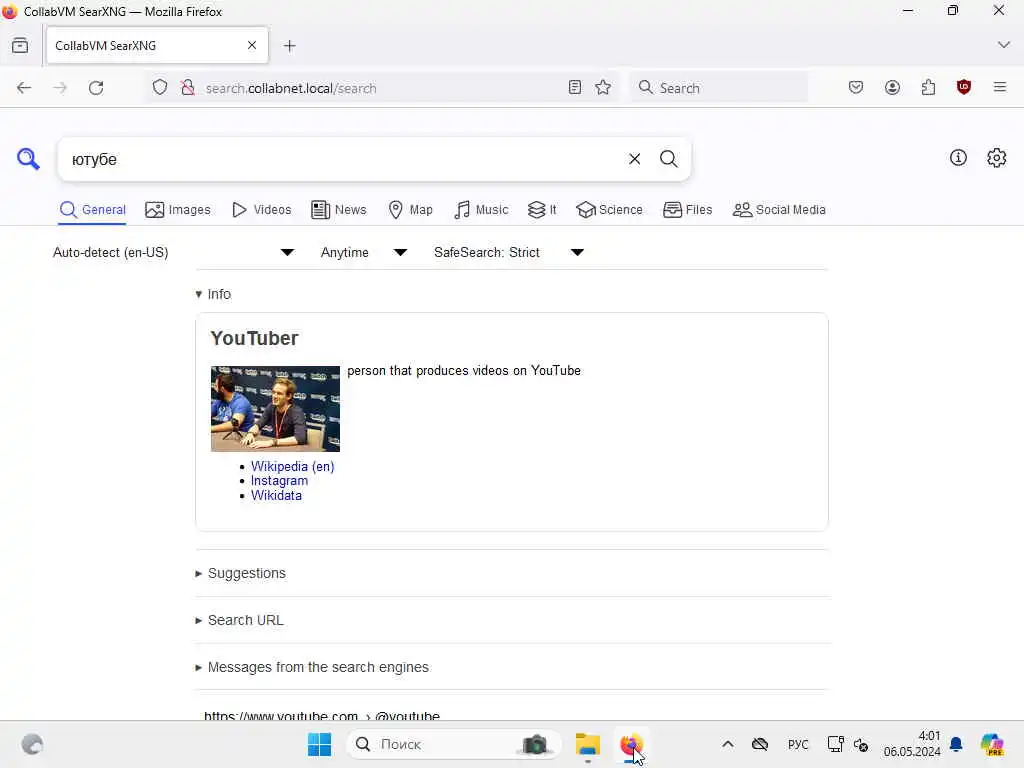Click the weather widget icon on the taskbar

tap(32, 744)
